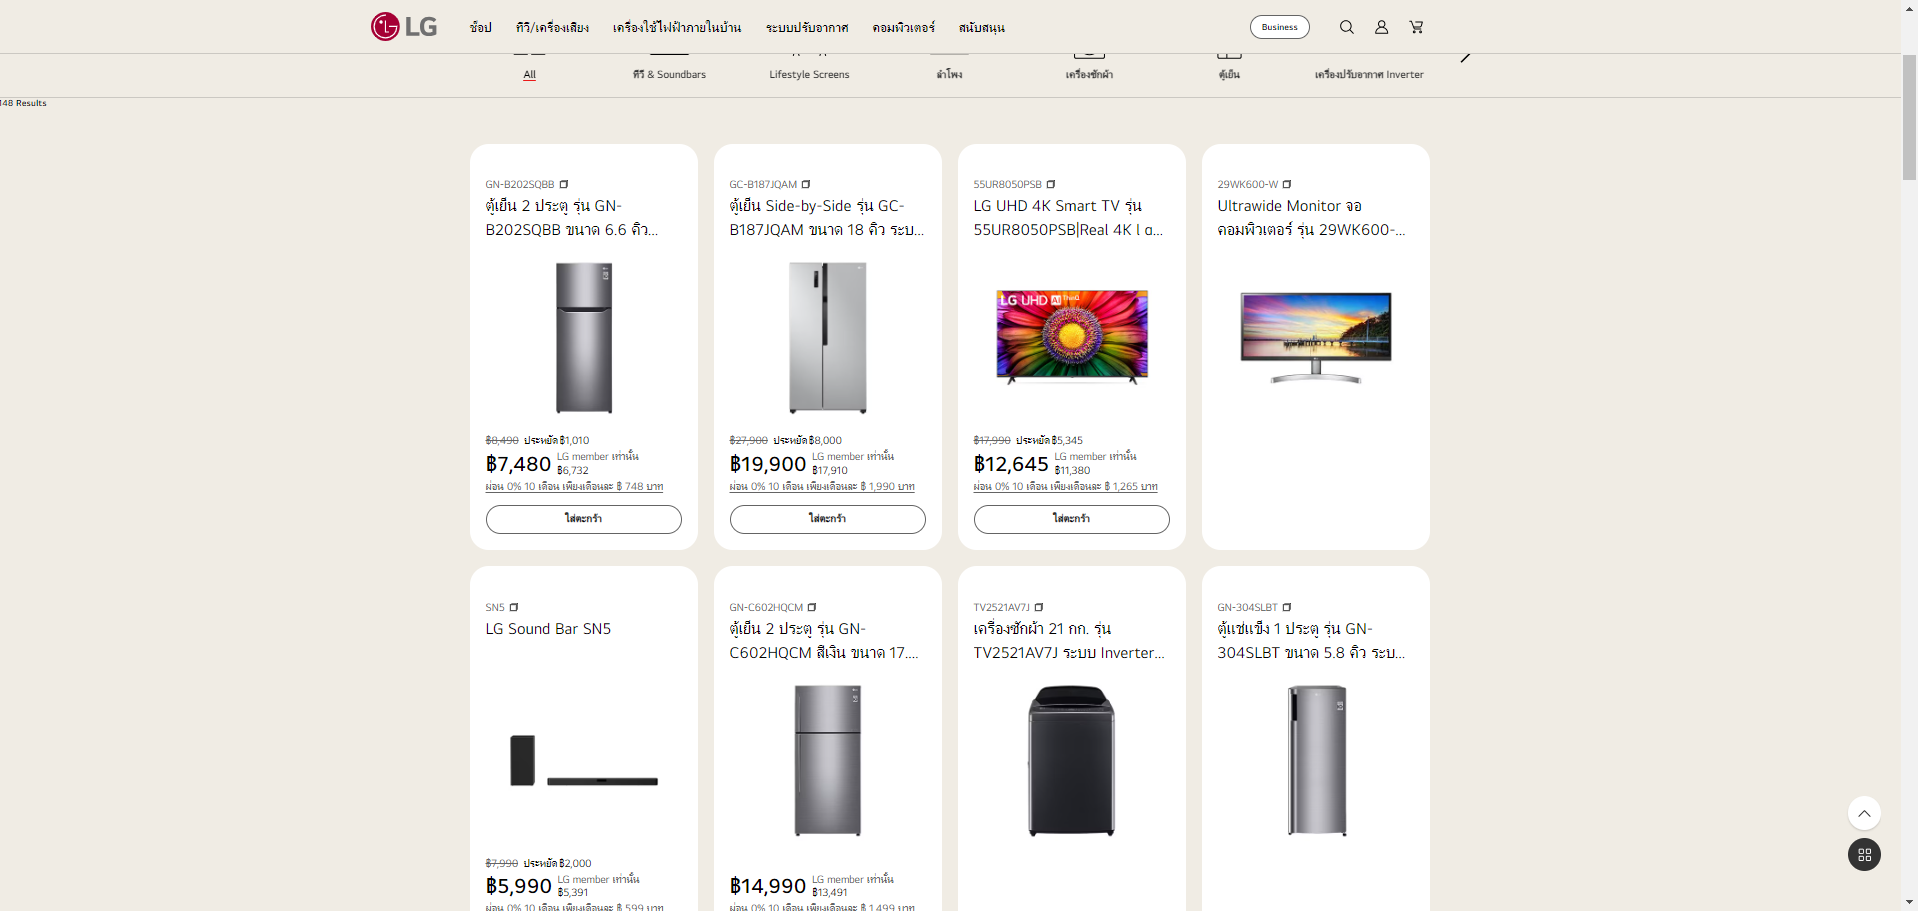
Task: Click the LG logo
Action: 403,26
